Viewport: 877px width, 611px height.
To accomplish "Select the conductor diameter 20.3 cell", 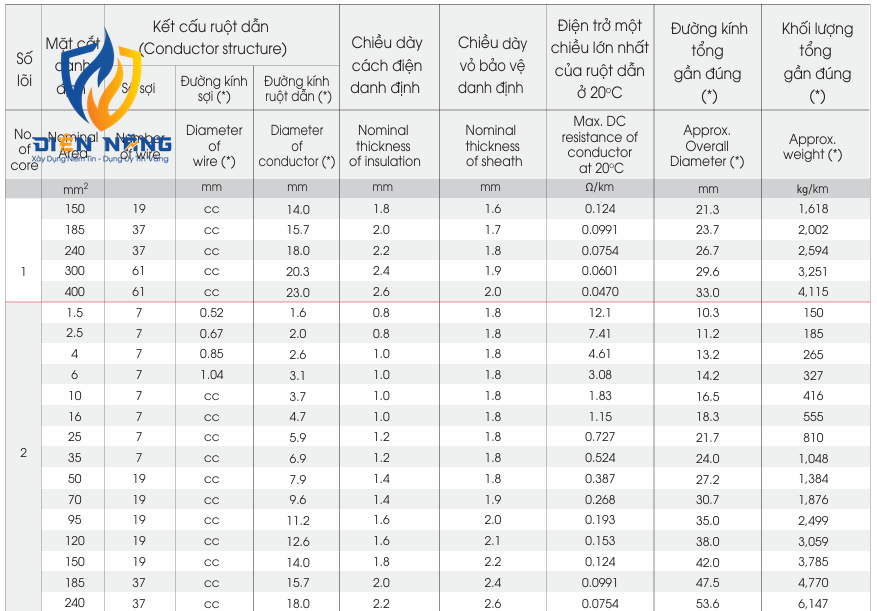I will tap(298, 271).
